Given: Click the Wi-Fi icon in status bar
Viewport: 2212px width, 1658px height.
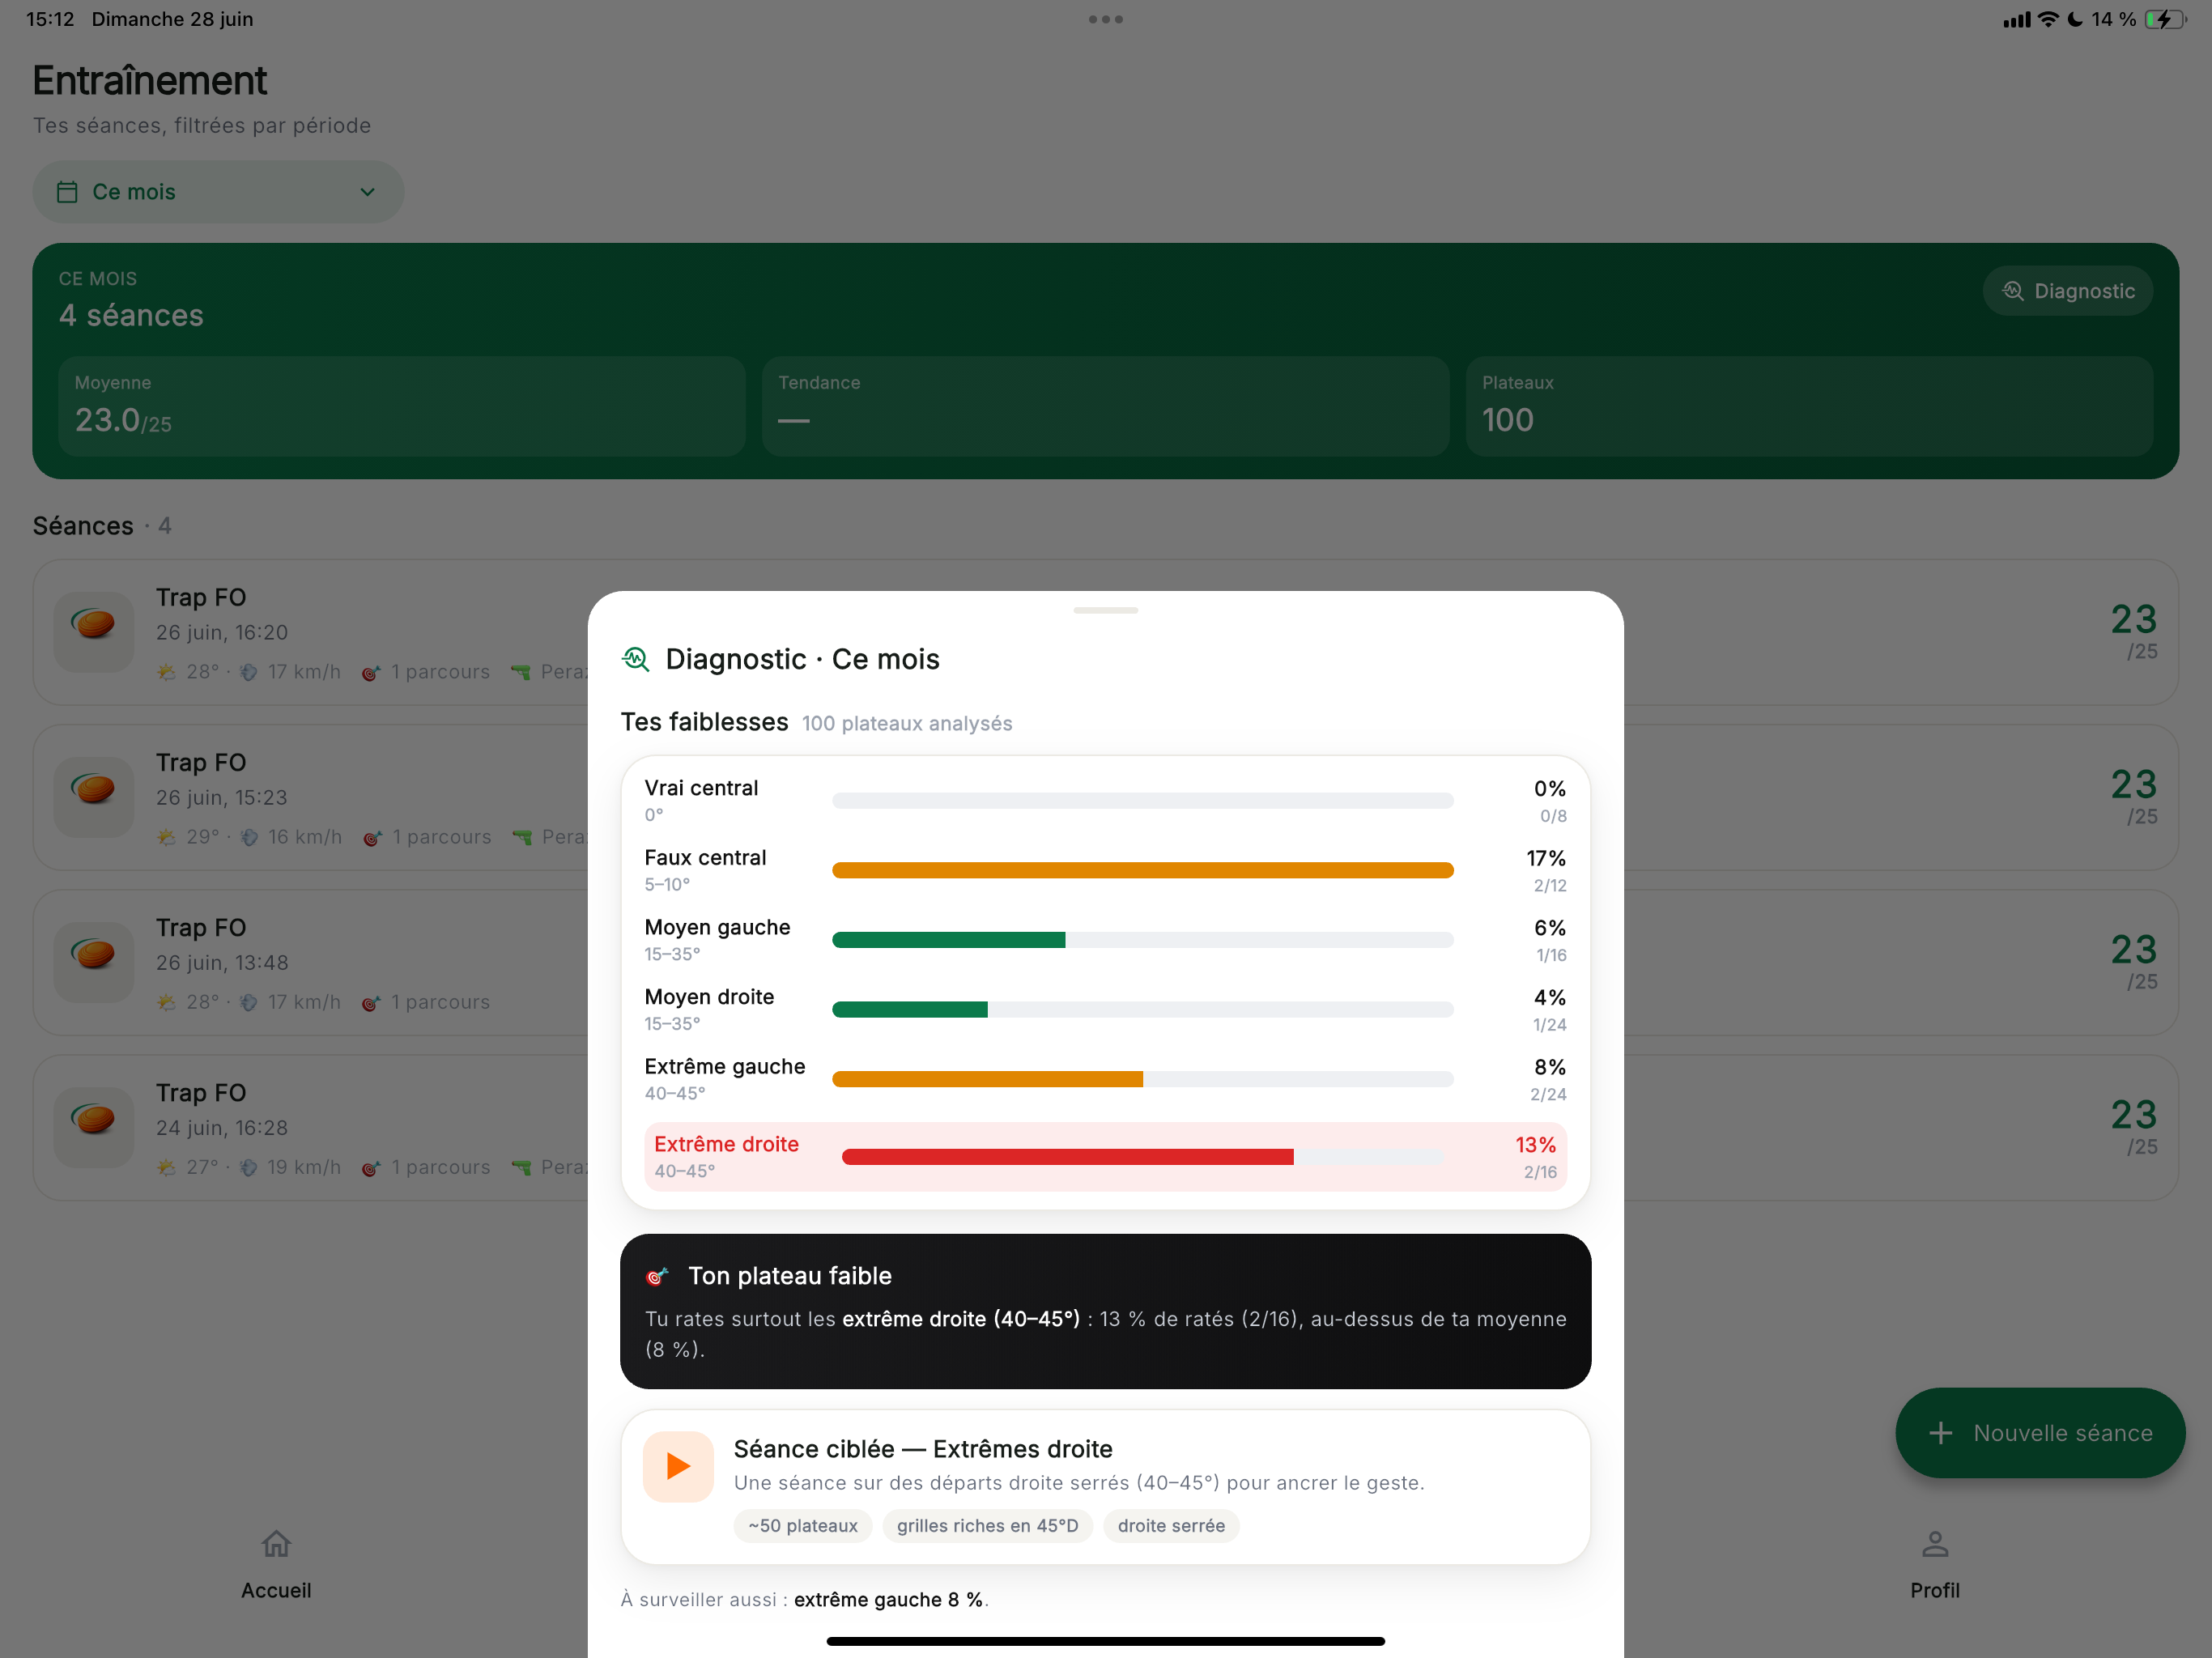Looking at the screenshot, I should pyautogui.click(x=2048, y=19).
